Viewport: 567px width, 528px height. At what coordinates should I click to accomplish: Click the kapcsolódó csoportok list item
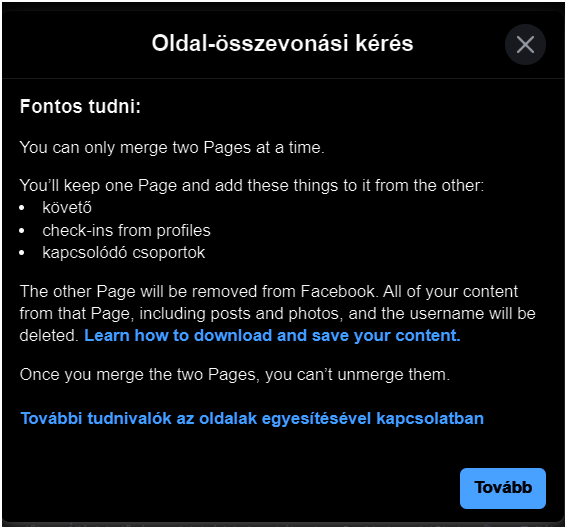click(124, 253)
